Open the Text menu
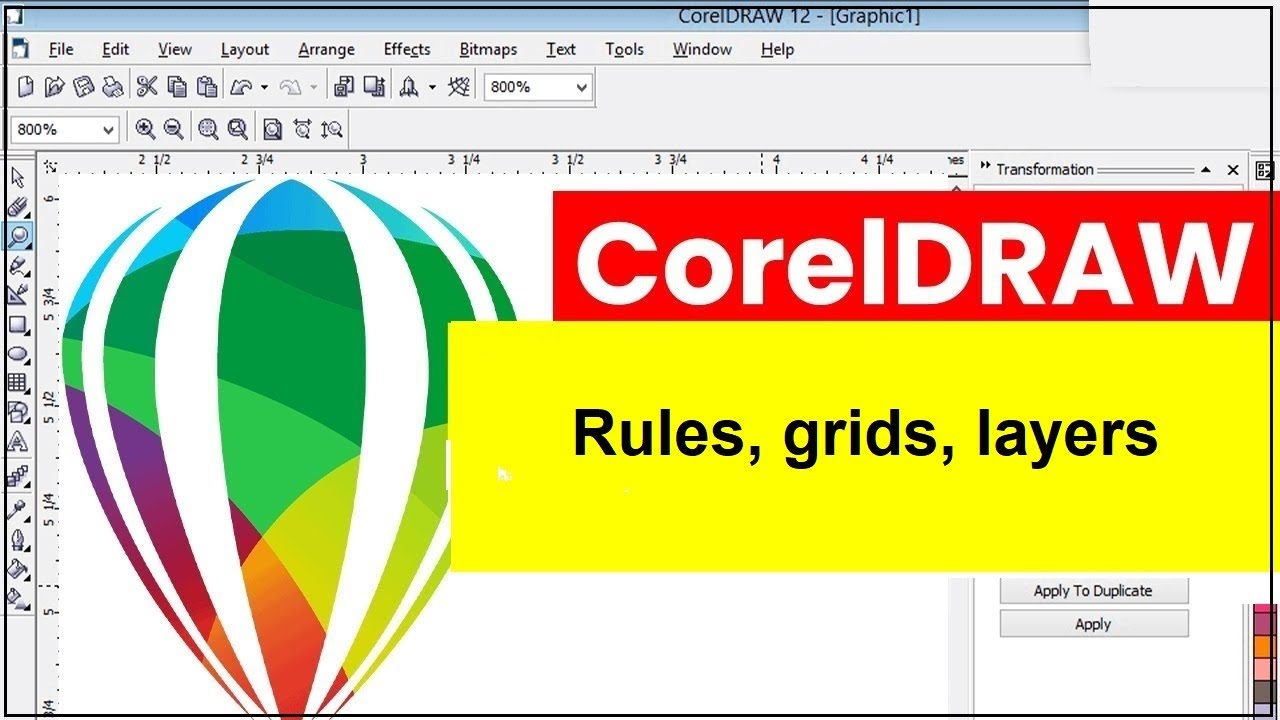Screen dimensions: 1280x720 tap(561, 49)
